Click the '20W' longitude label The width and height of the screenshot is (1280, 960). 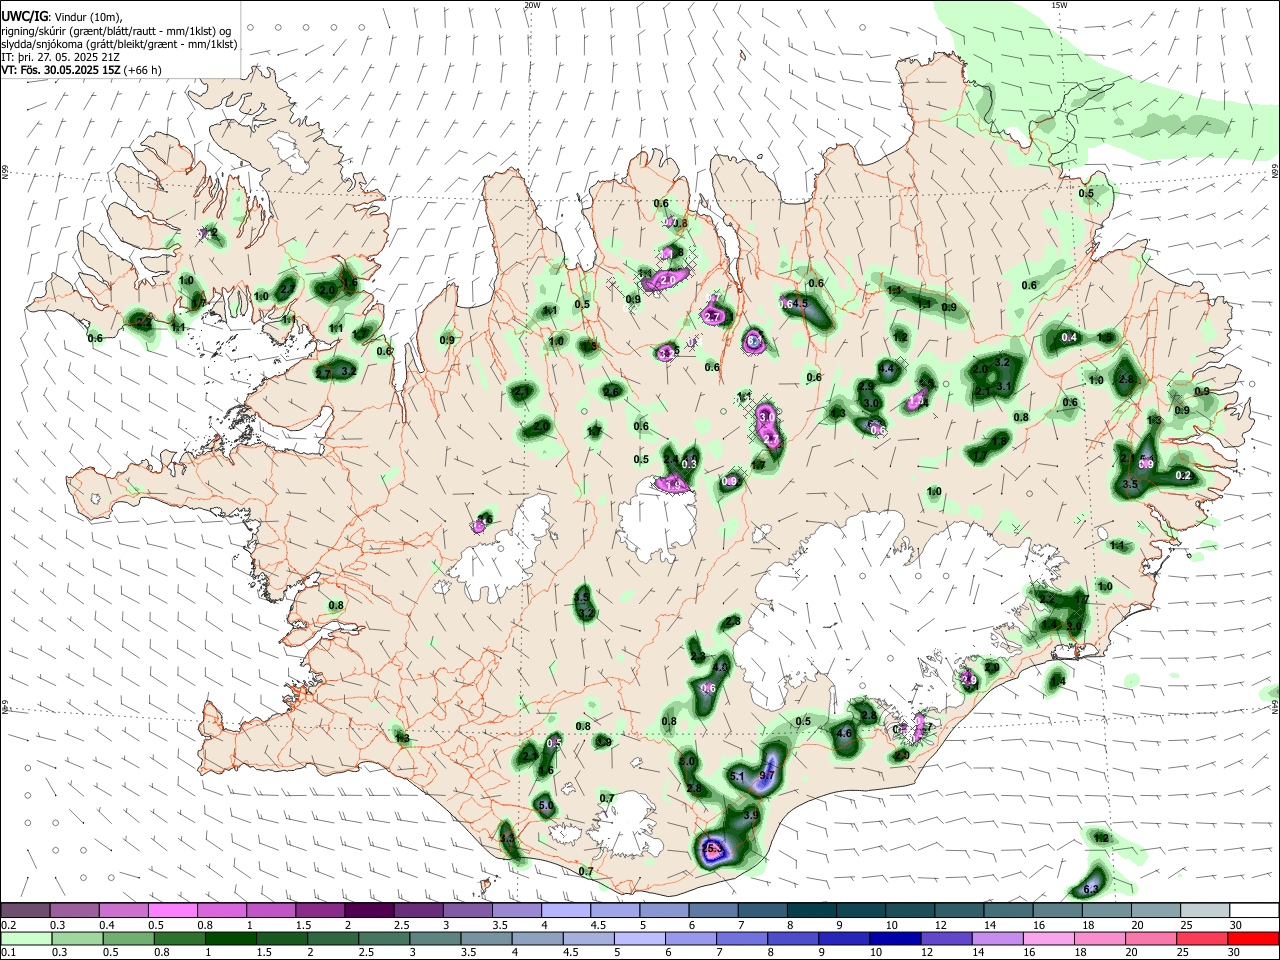coord(532,5)
